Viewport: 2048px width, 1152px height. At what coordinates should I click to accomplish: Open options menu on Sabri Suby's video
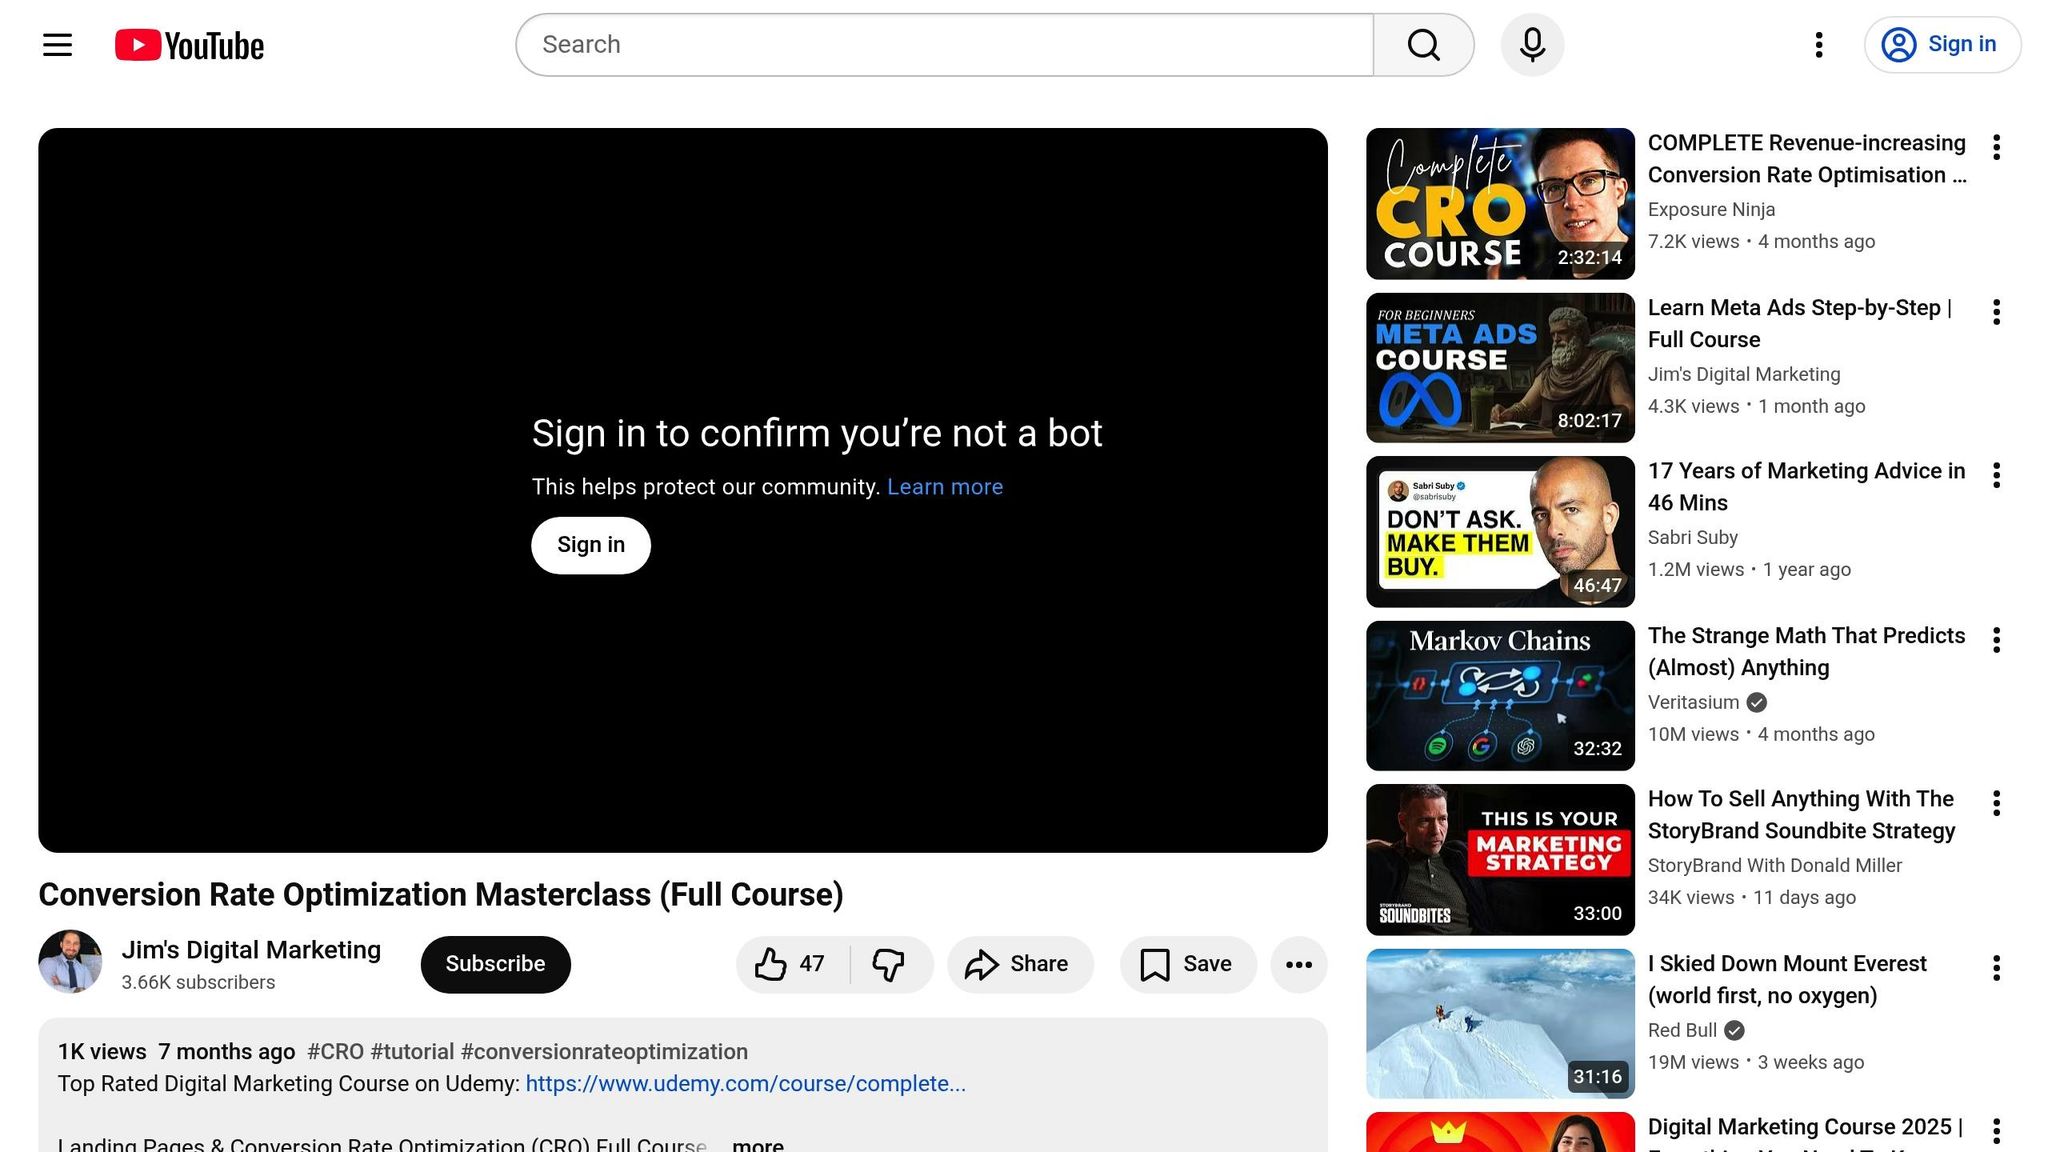[1996, 475]
